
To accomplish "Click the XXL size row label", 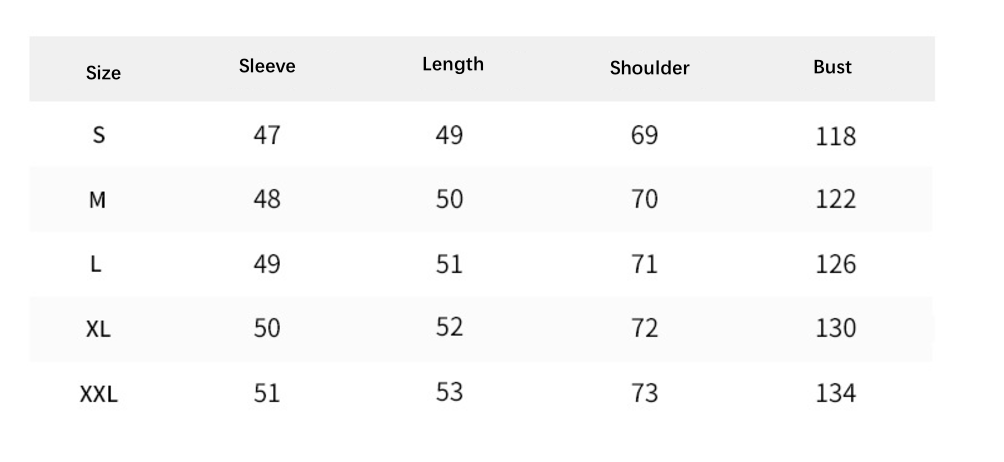I will point(98,395).
